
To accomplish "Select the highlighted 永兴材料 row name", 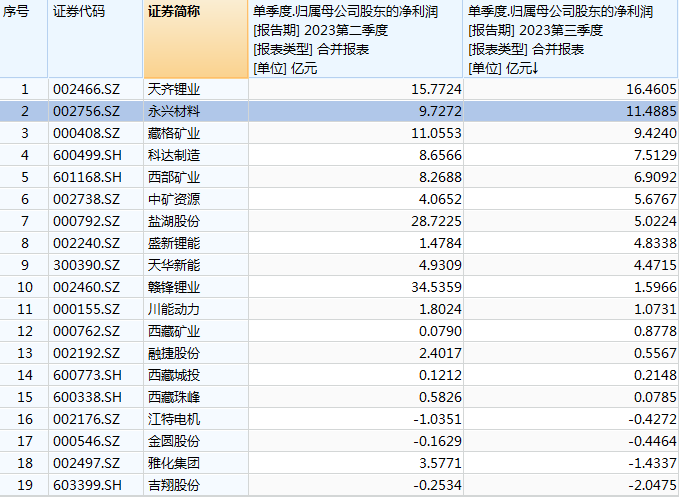I will click(x=173, y=111).
